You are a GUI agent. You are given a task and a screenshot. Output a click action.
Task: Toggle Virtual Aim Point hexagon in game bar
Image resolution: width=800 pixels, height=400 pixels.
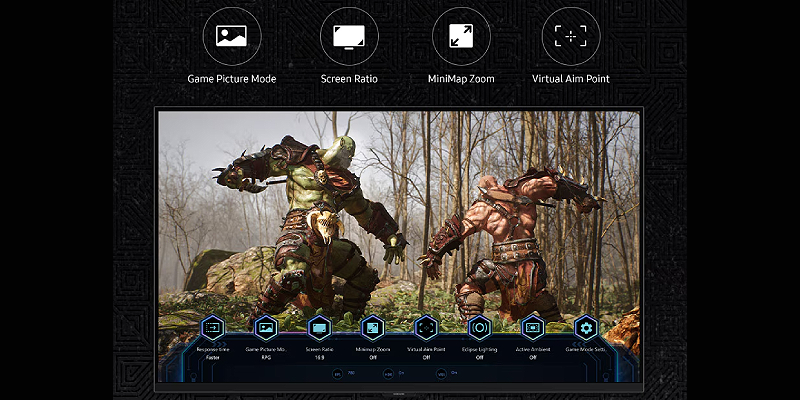pyautogui.click(x=426, y=327)
